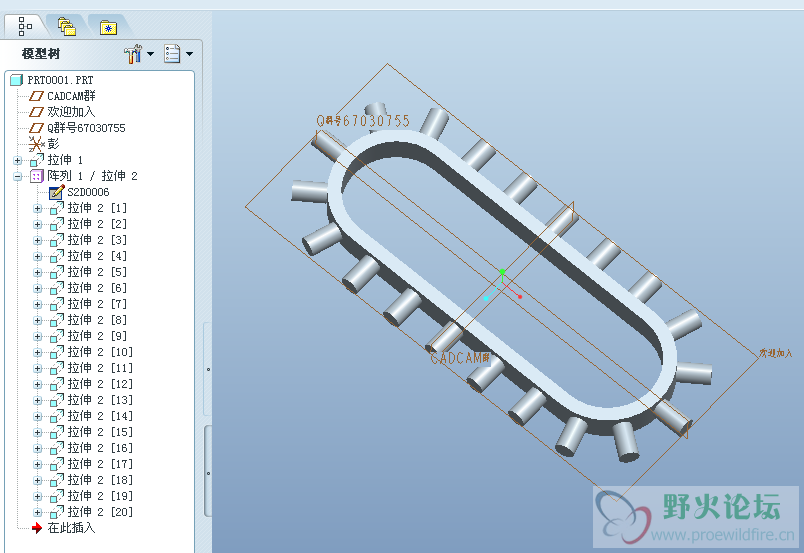Open the model tree Show list dropdown

pyautogui.click(x=177, y=54)
